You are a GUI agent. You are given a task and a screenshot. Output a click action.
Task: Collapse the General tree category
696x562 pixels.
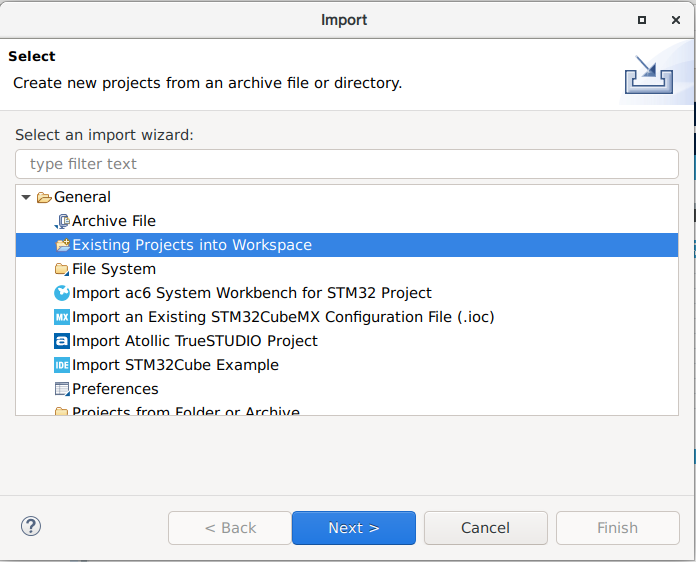(x=26, y=197)
